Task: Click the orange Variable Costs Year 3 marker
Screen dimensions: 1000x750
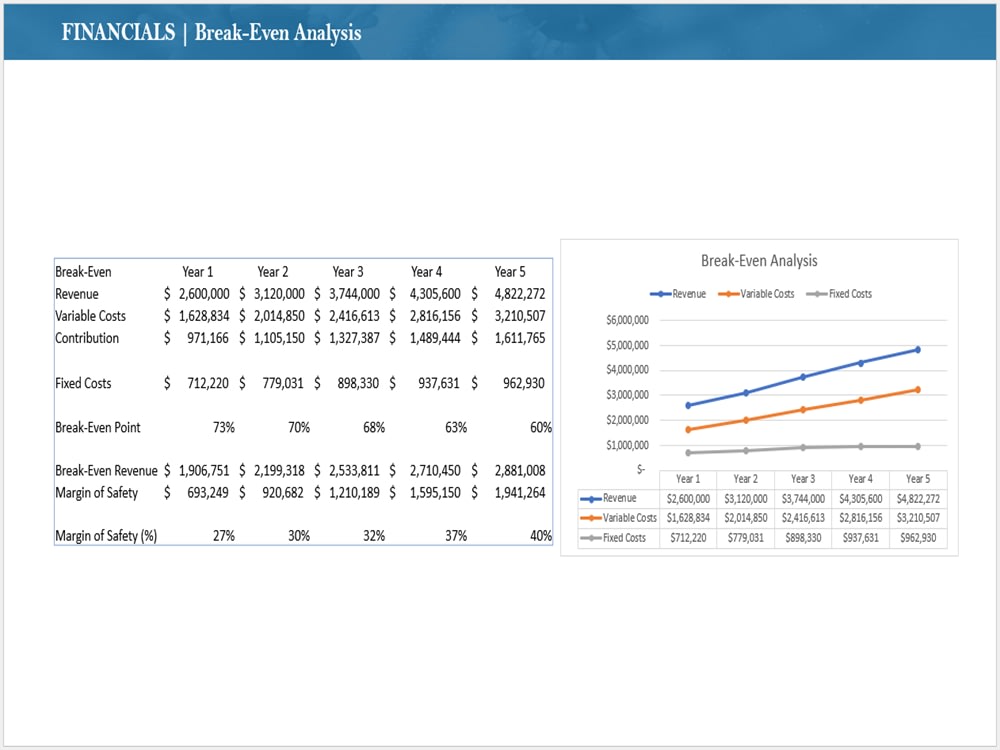Action: click(803, 409)
